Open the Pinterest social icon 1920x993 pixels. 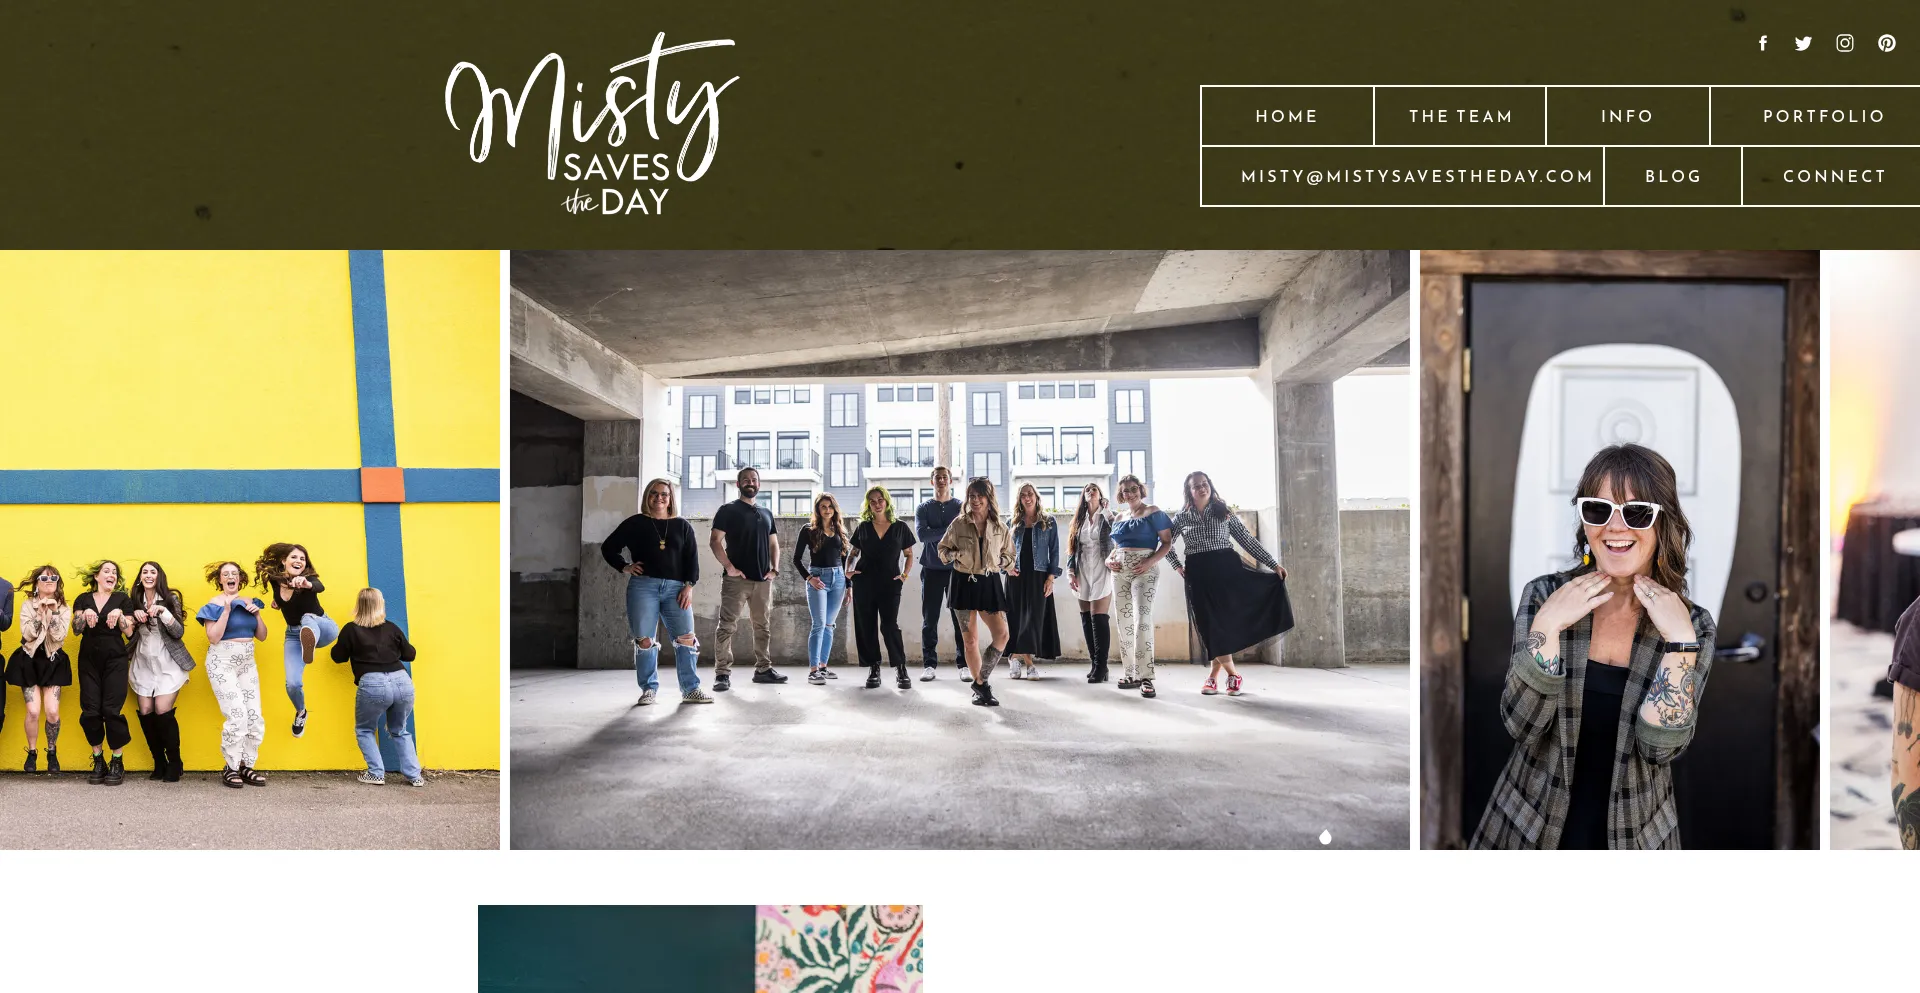pos(1887,43)
